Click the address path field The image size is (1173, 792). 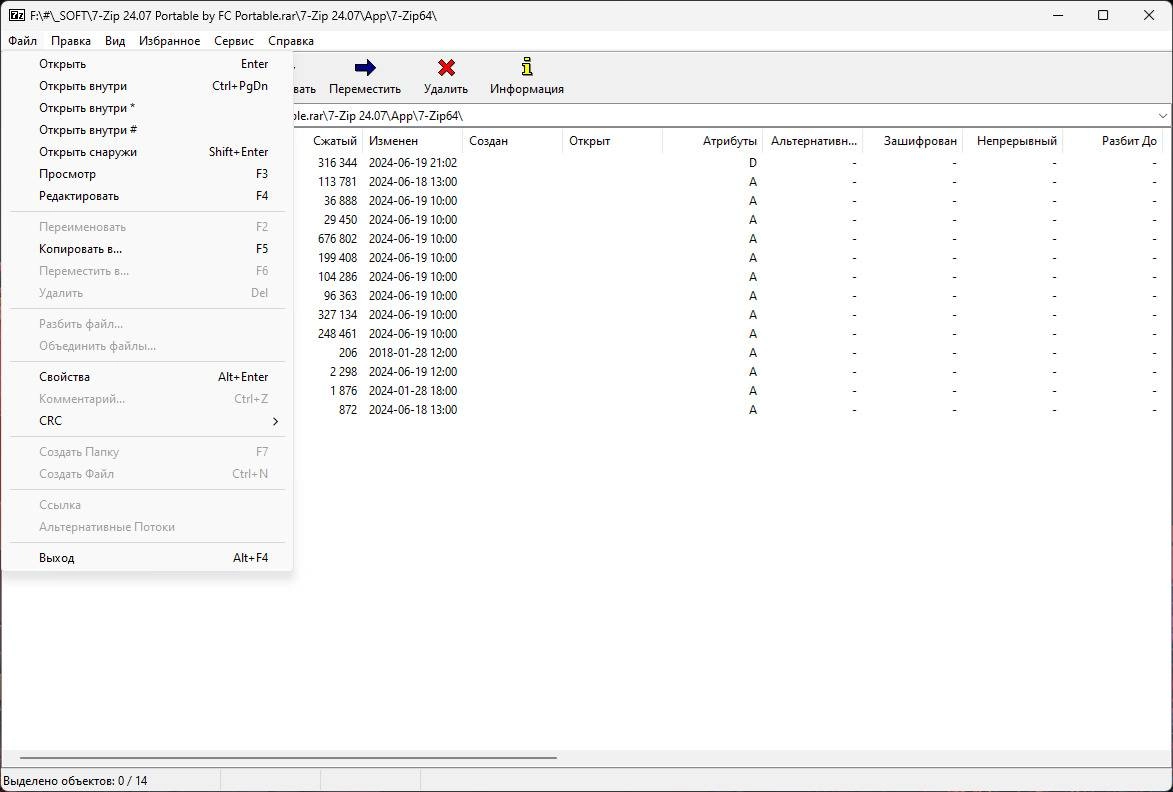point(722,116)
